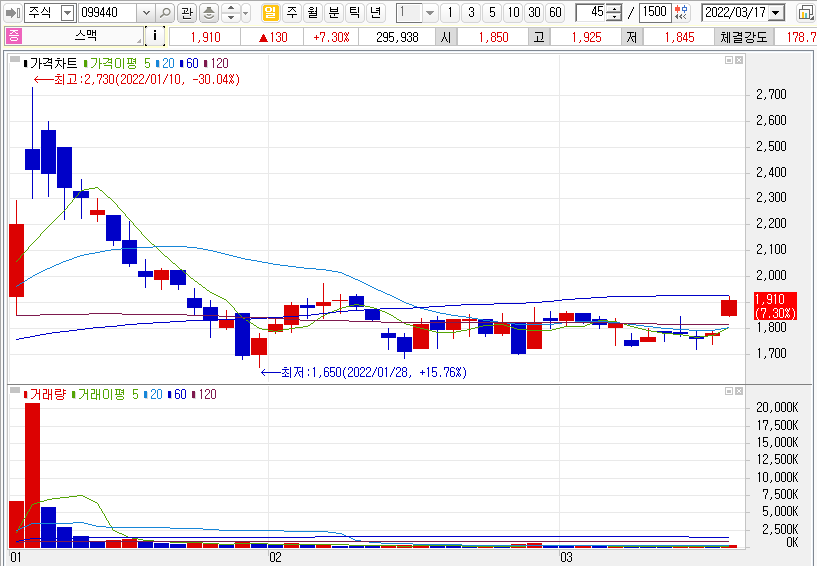Viewport: 817px width, 566px height.
Task: Click the high price 1,925 value
Action: [x=586, y=37]
